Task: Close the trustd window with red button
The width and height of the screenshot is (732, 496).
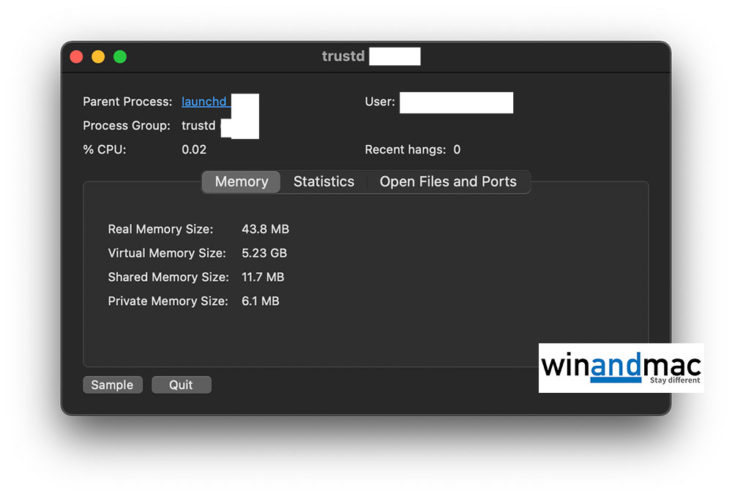Action: (76, 57)
